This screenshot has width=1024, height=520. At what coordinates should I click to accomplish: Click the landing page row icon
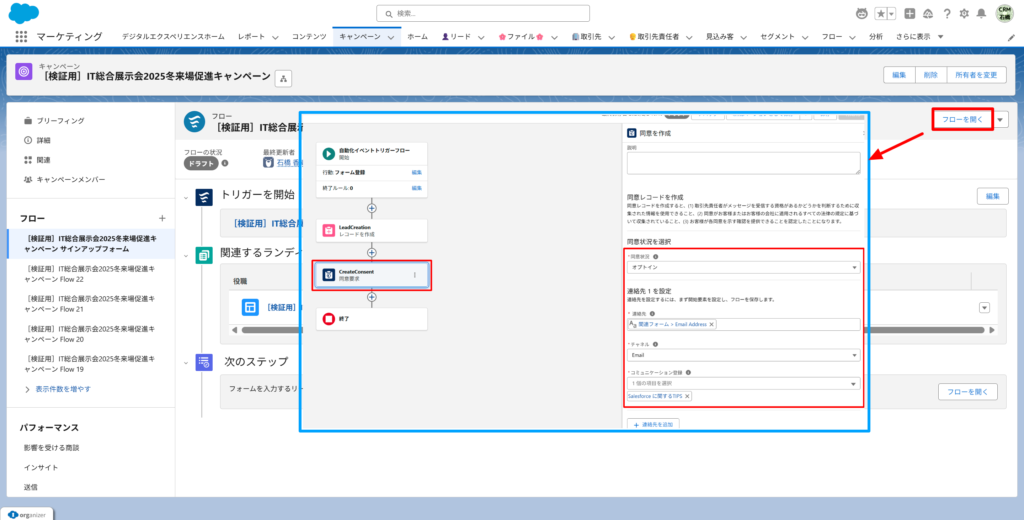250,307
